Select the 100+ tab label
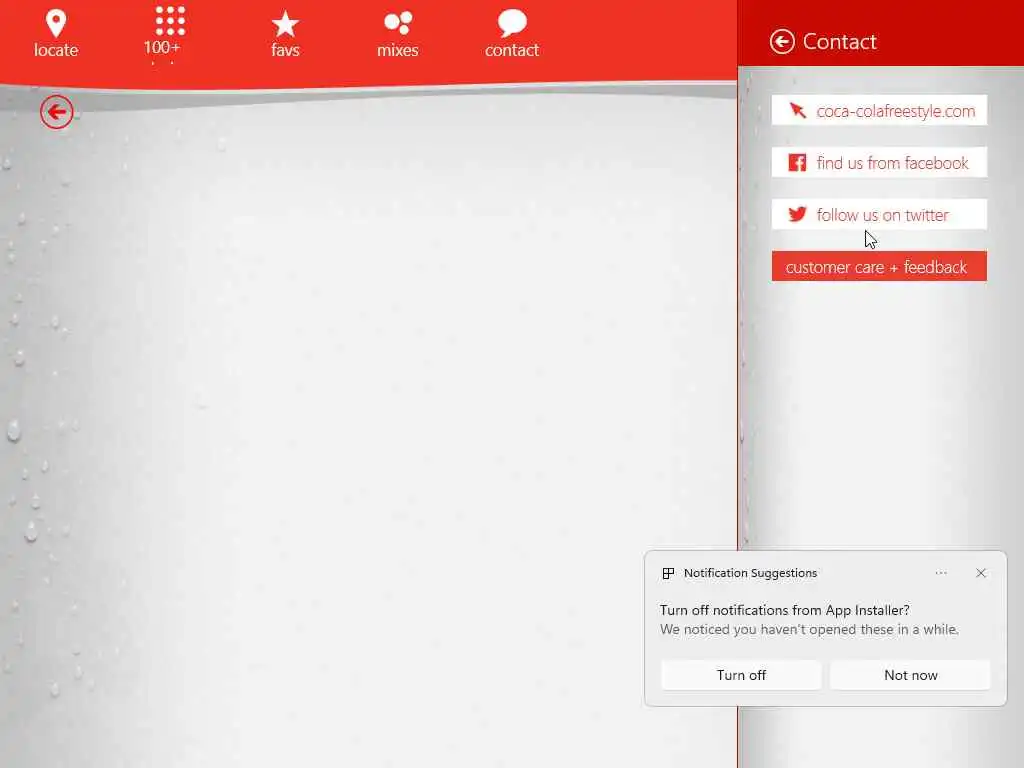 pyautogui.click(x=162, y=48)
